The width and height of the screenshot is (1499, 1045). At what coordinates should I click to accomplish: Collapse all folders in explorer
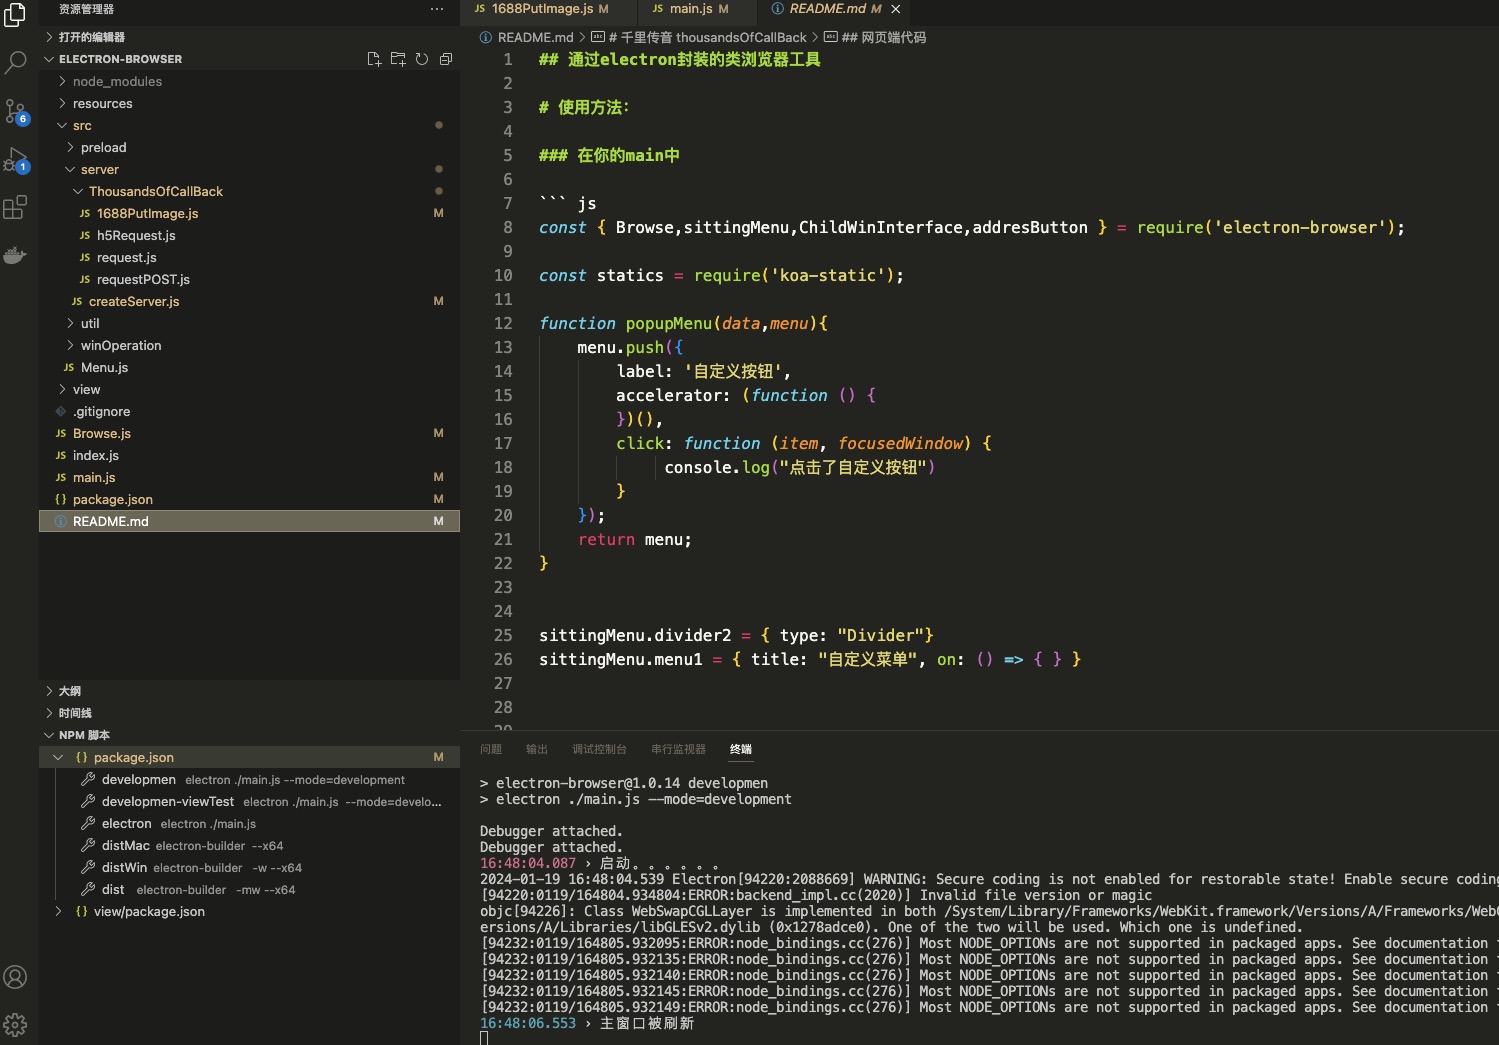tap(446, 59)
